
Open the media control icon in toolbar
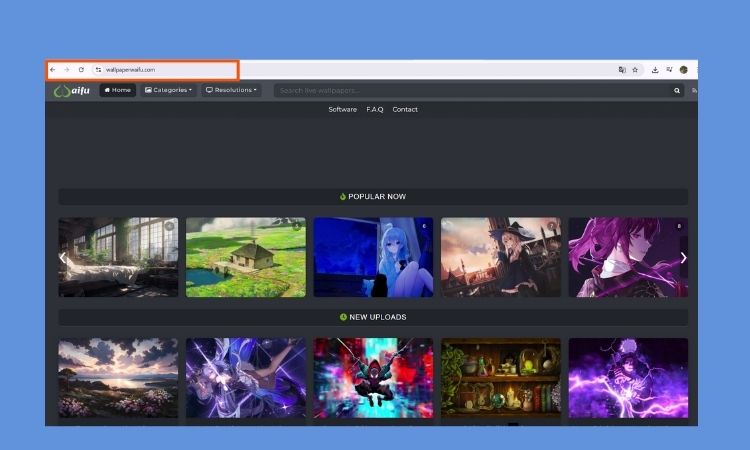(x=669, y=70)
